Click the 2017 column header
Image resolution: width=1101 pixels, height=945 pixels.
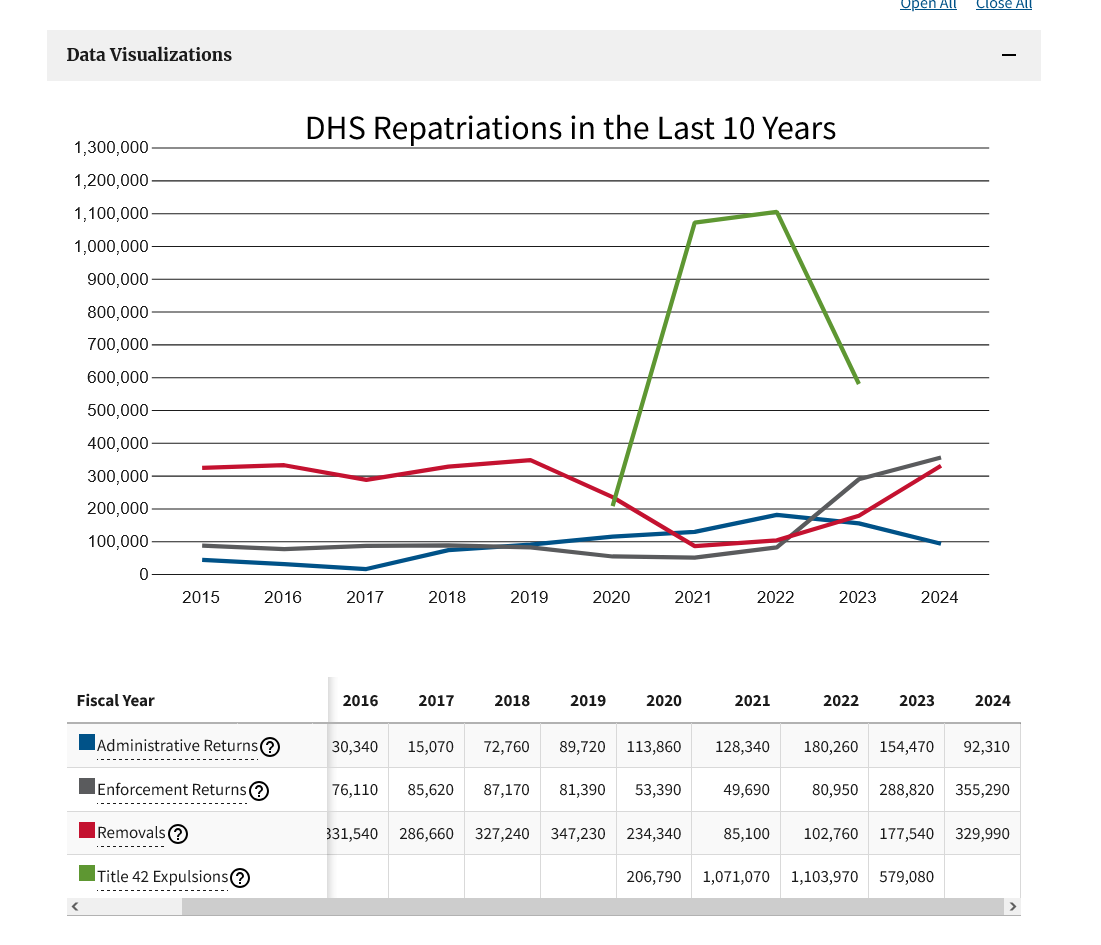coord(436,701)
